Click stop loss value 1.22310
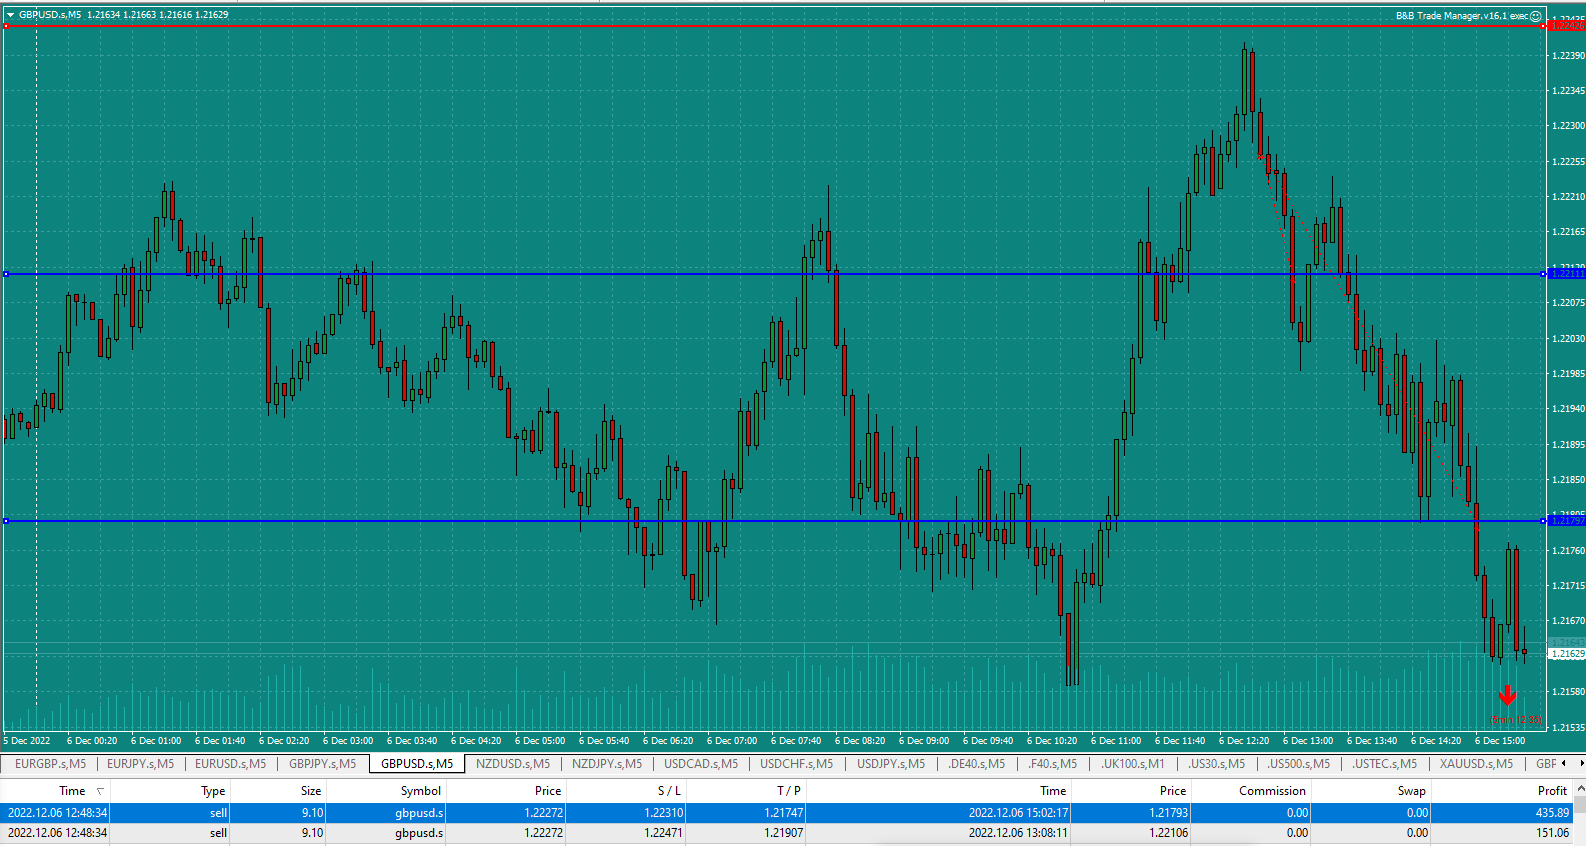The image size is (1586, 846). coord(664,813)
